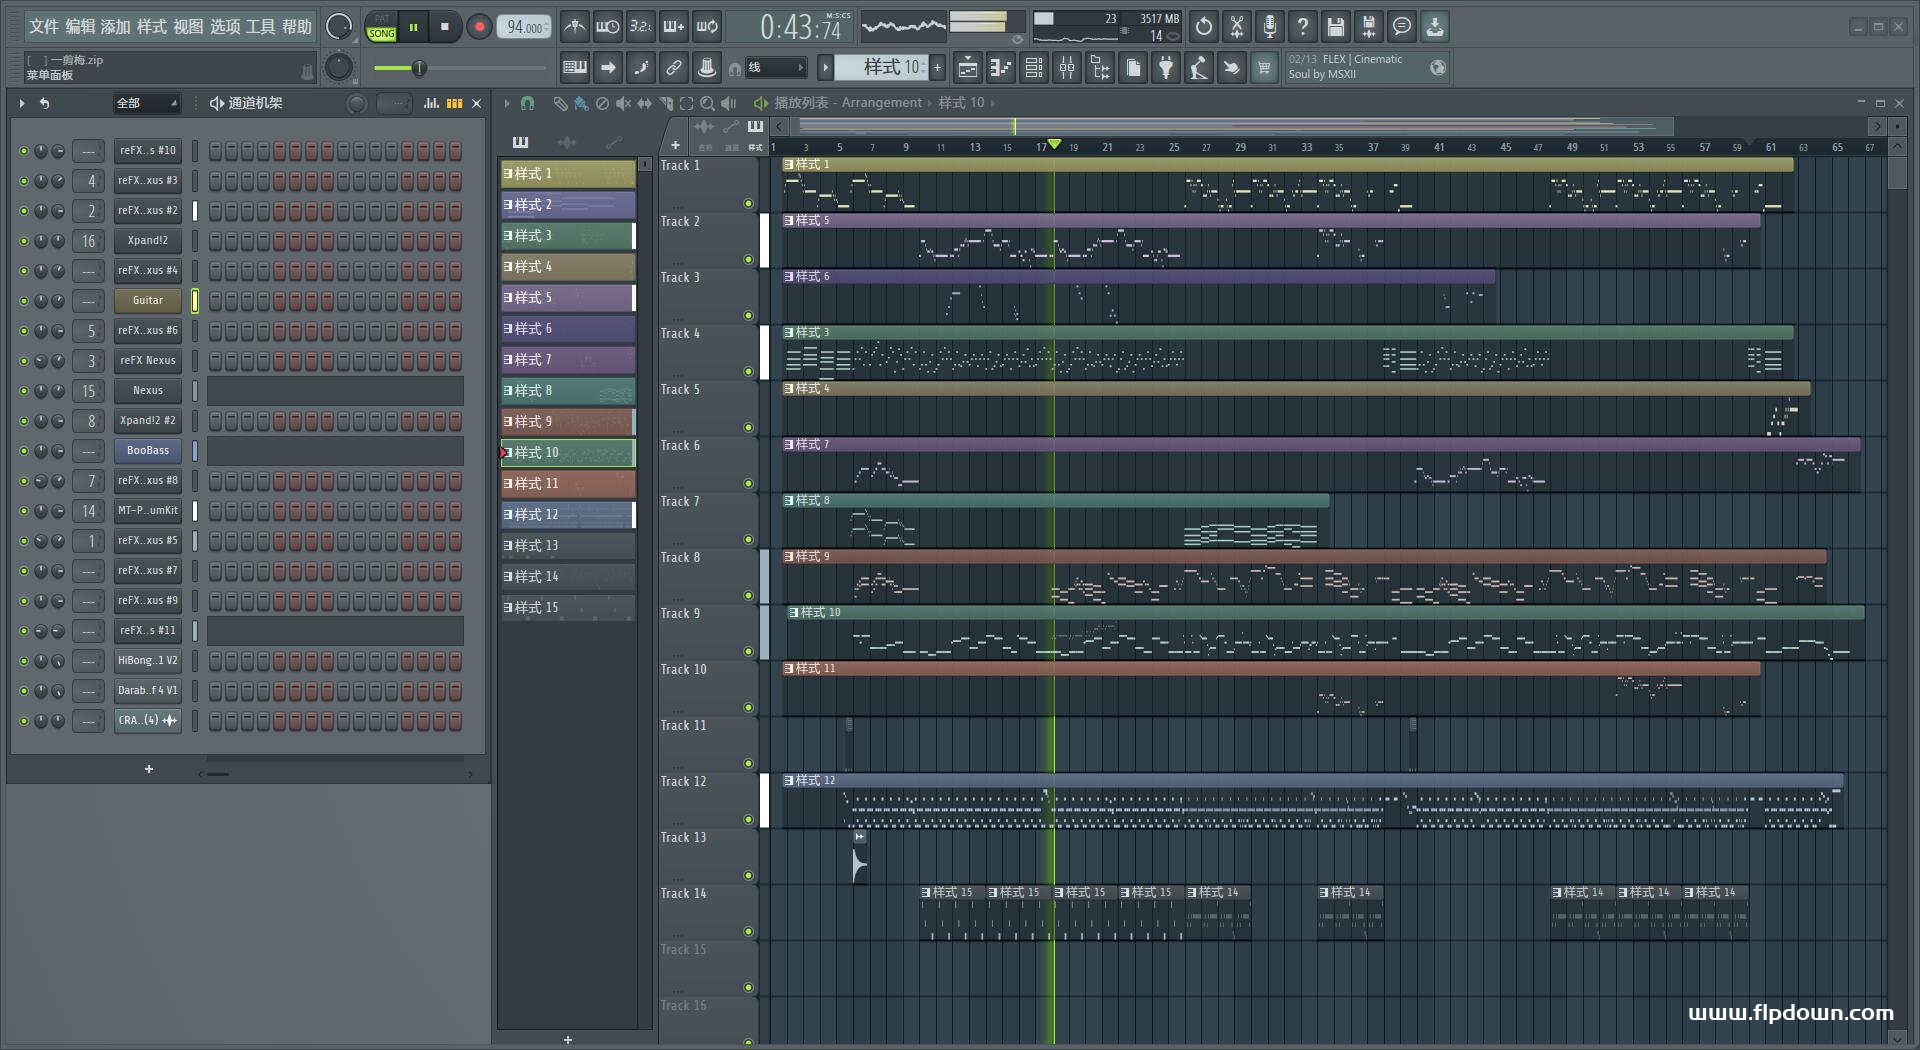Open the 文件 menu
1920x1050 pixels.
coord(43,27)
